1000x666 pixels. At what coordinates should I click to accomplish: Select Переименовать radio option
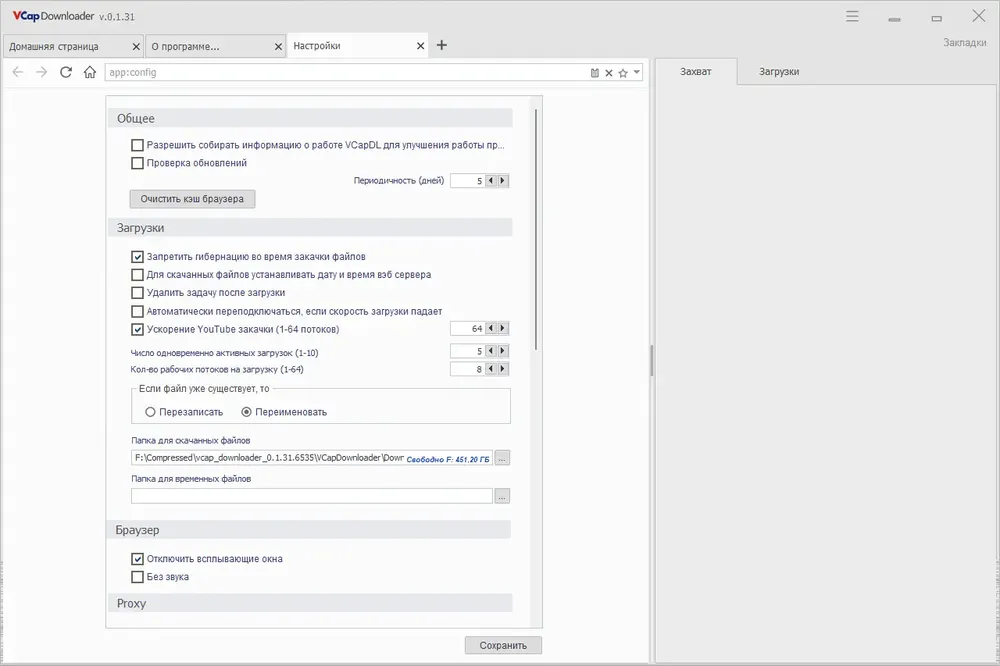click(x=246, y=412)
